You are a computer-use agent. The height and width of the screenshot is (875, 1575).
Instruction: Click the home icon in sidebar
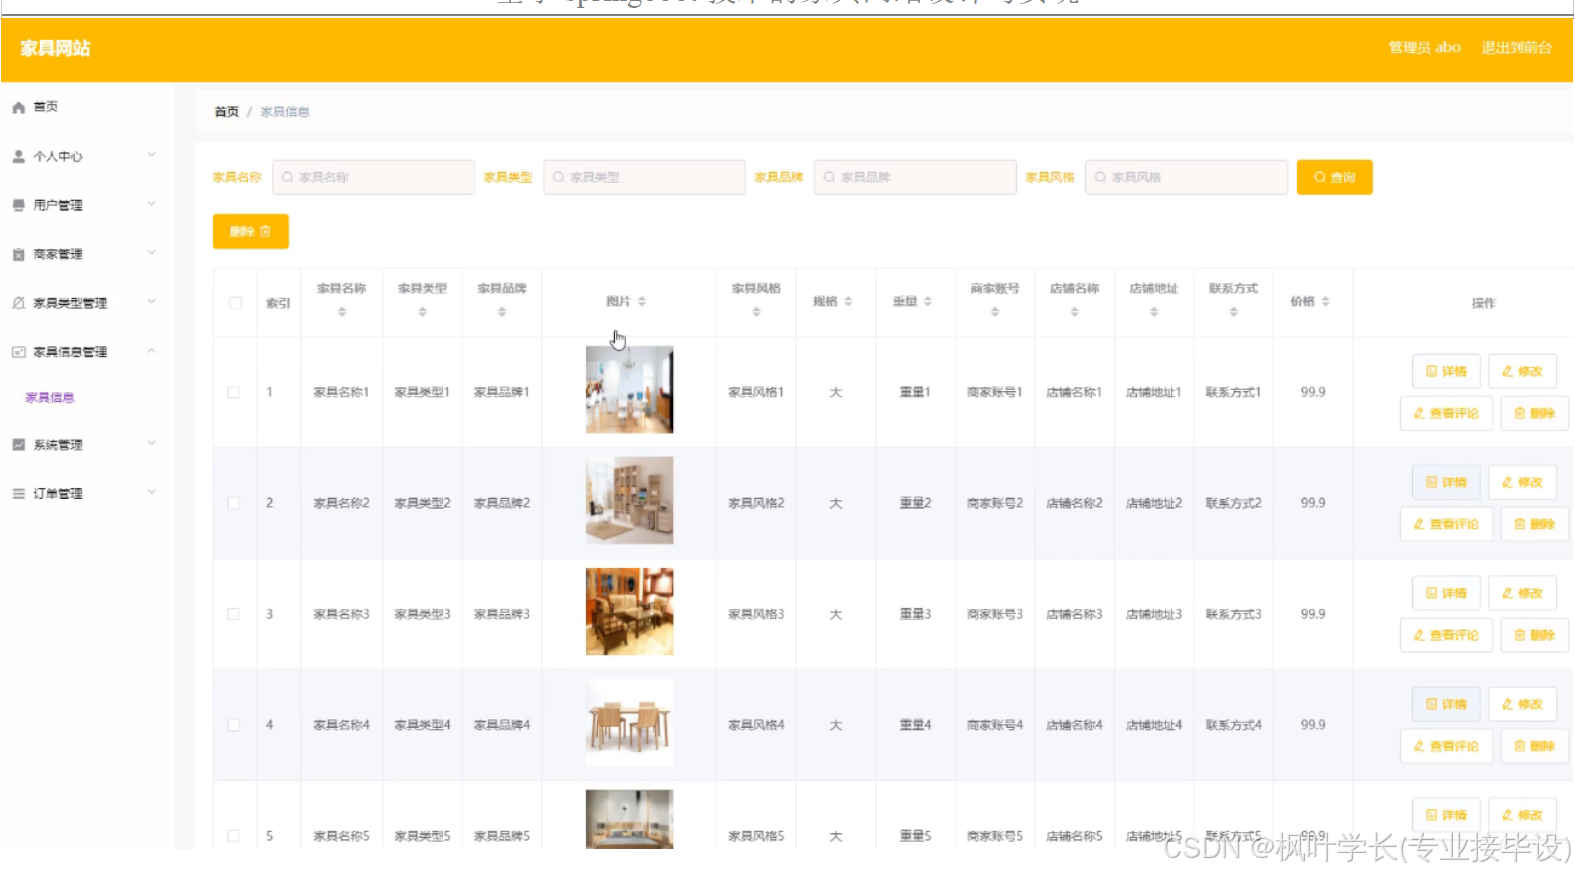(18, 107)
